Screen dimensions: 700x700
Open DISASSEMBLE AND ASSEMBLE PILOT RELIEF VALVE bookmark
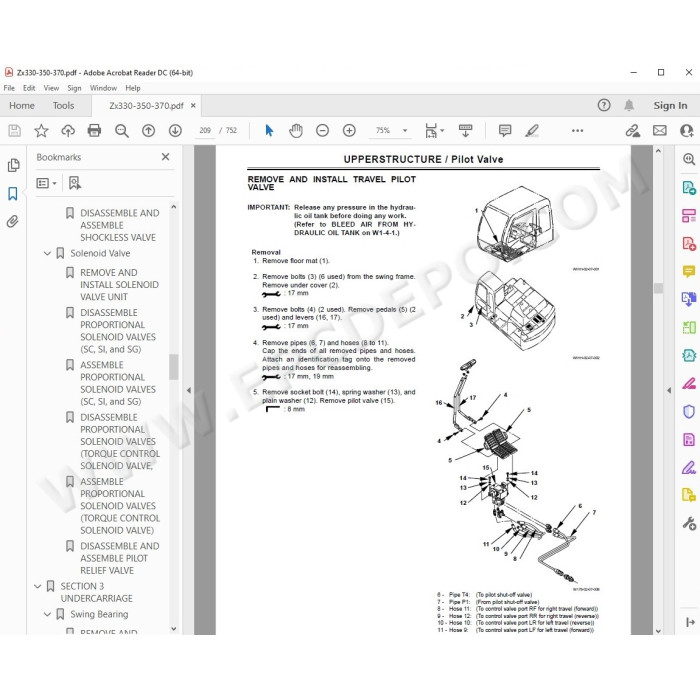[x=120, y=558]
